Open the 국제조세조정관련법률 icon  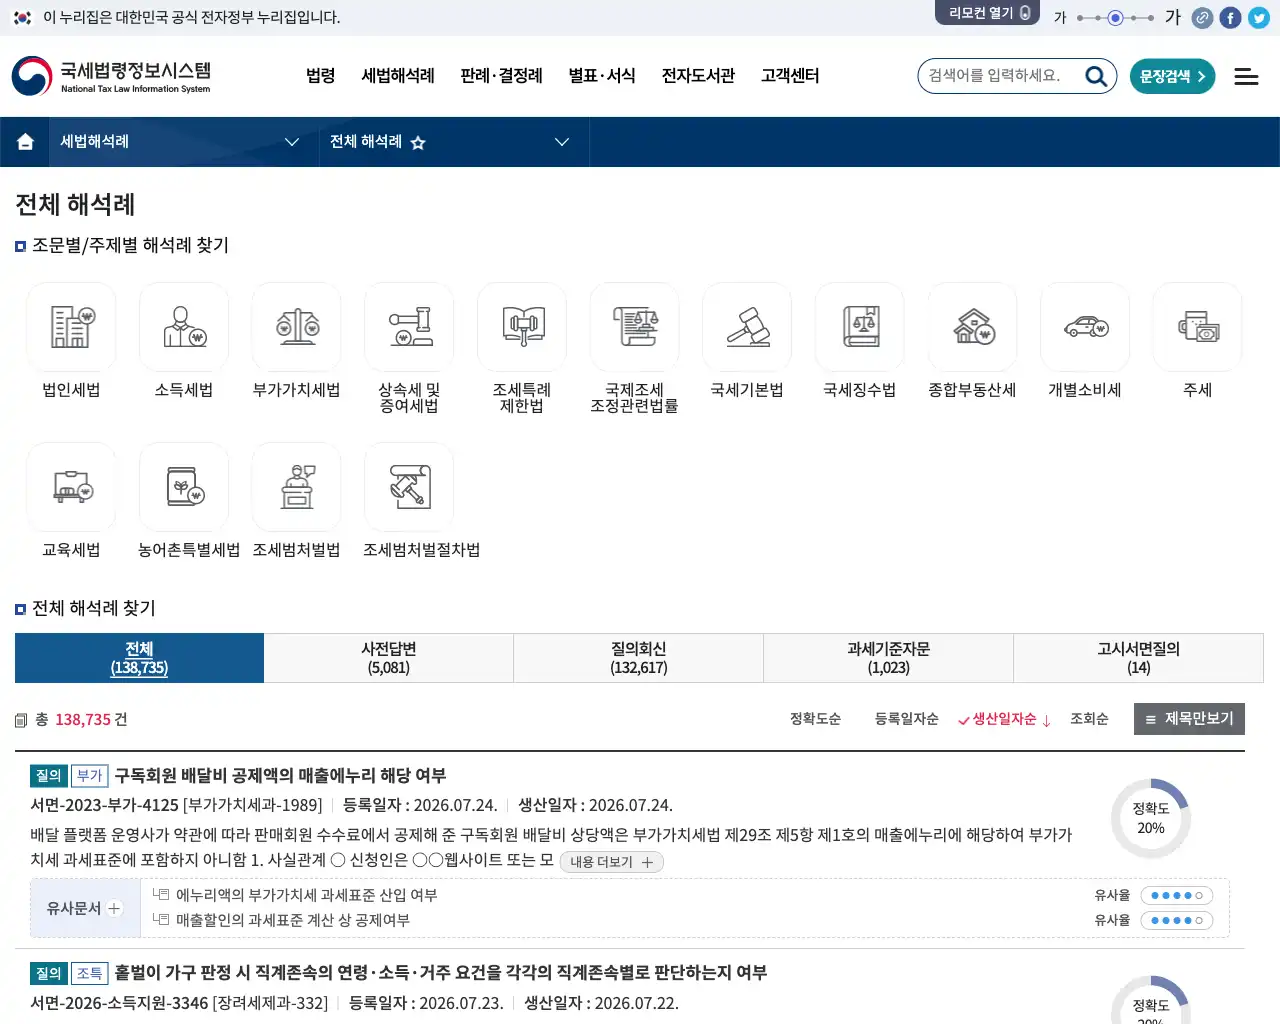[635, 327]
